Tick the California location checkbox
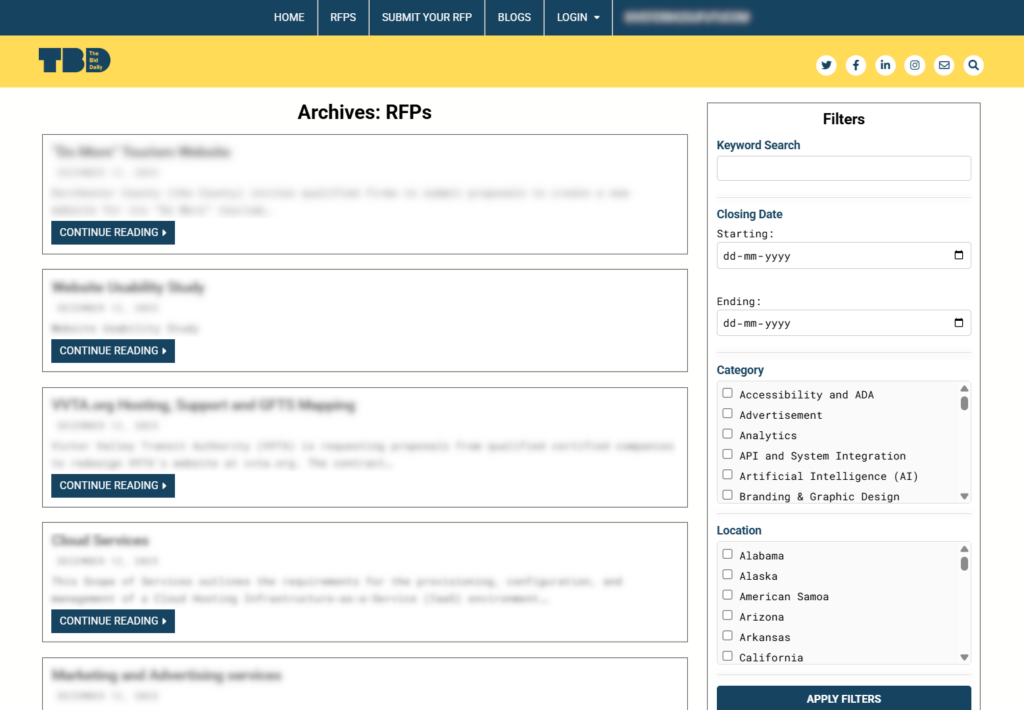 pyautogui.click(x=728, y=656)
